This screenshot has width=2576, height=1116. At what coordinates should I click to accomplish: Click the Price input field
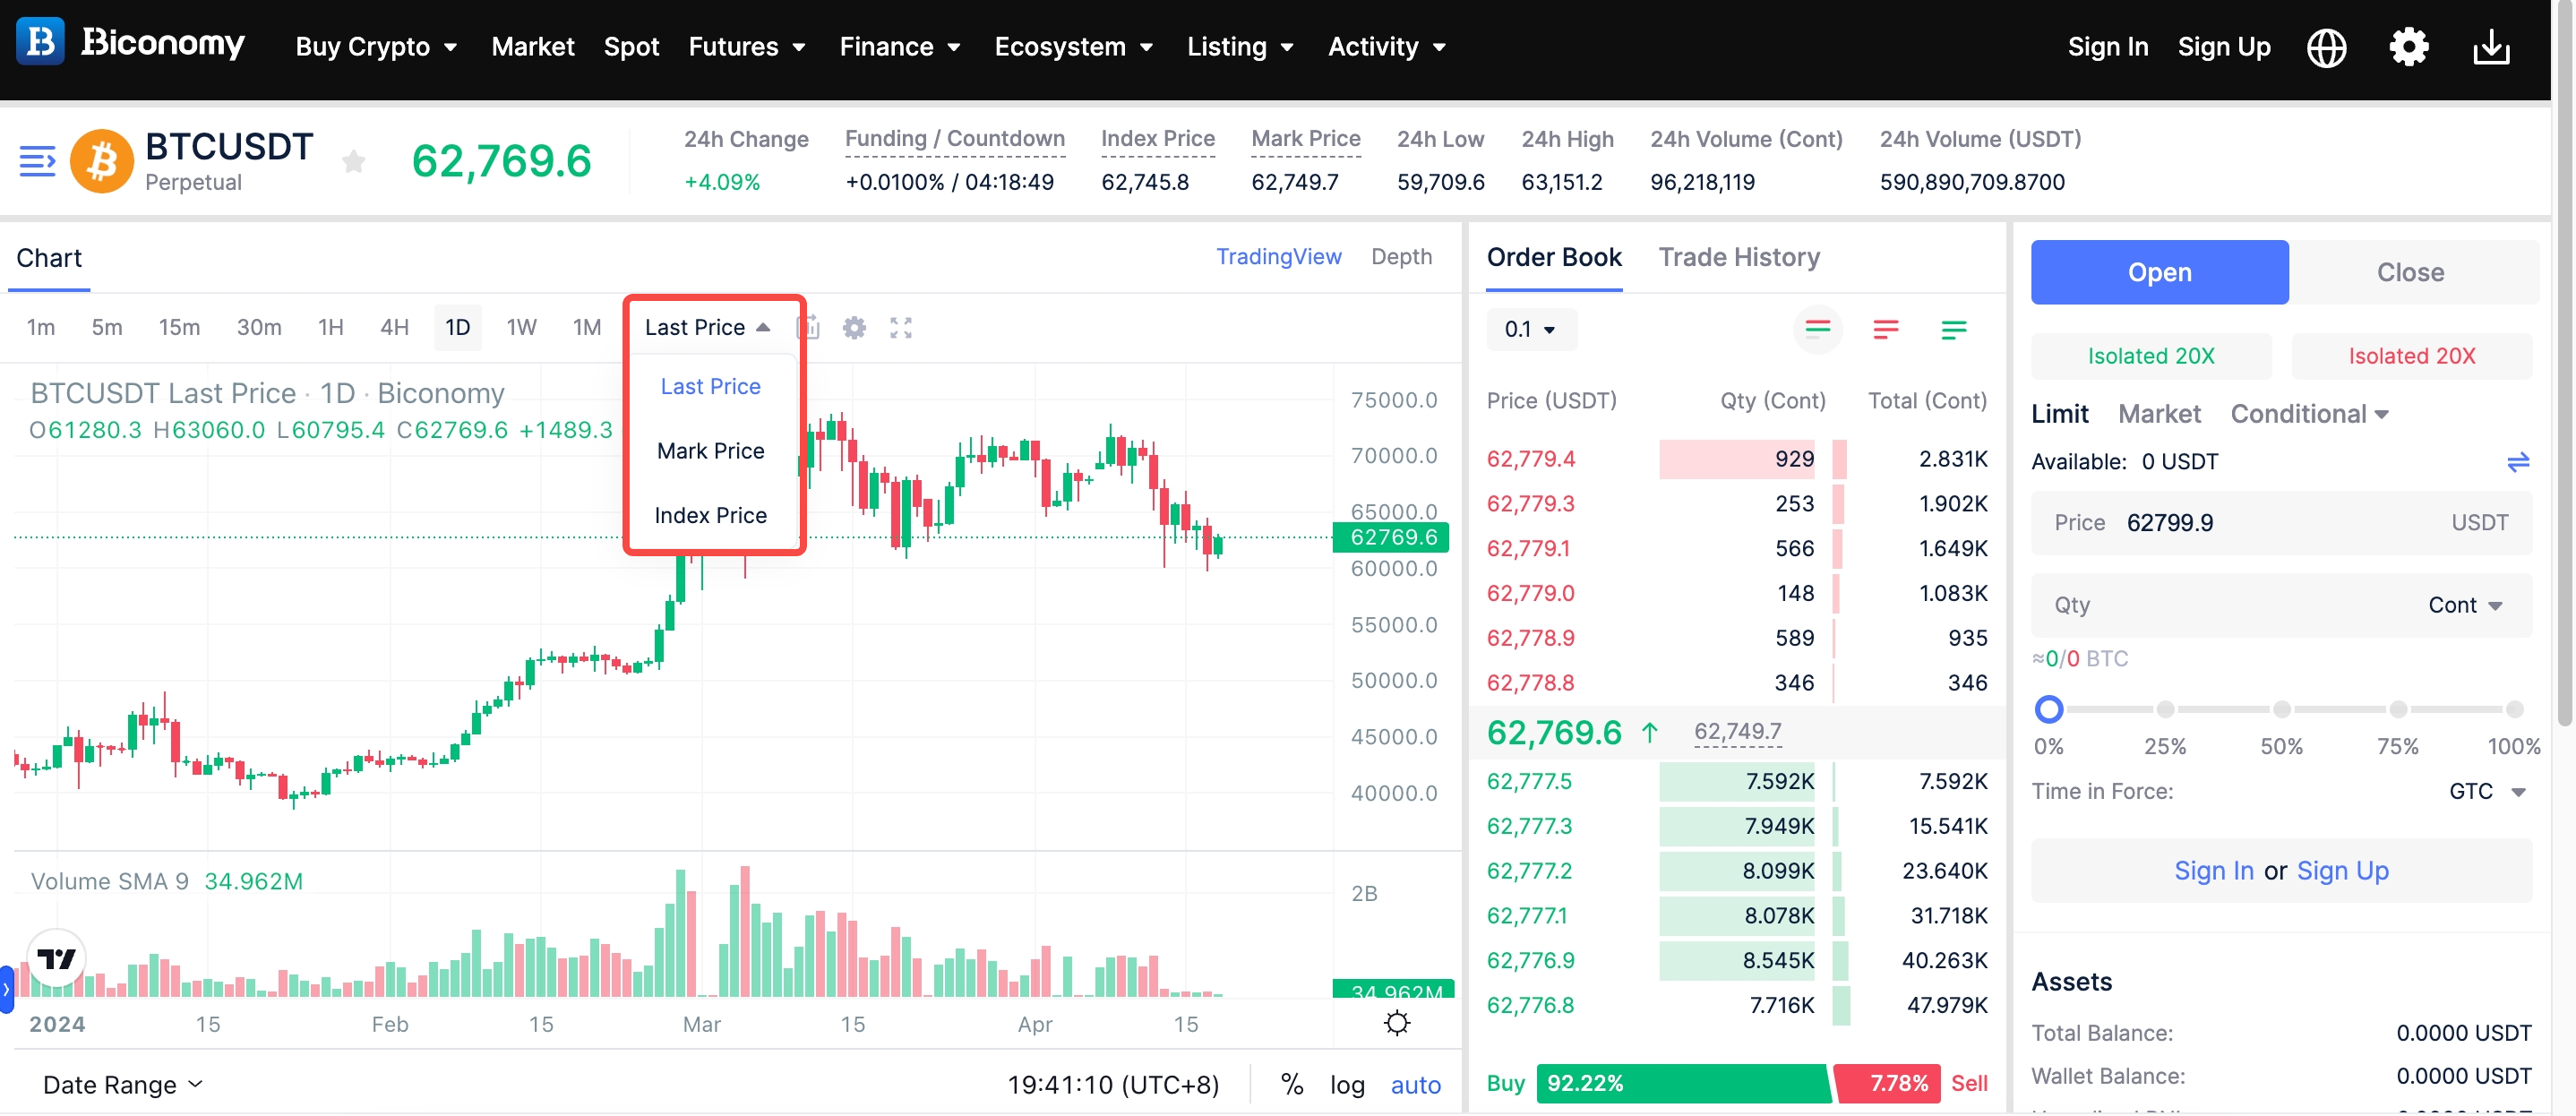click(x=2280, y=523)
